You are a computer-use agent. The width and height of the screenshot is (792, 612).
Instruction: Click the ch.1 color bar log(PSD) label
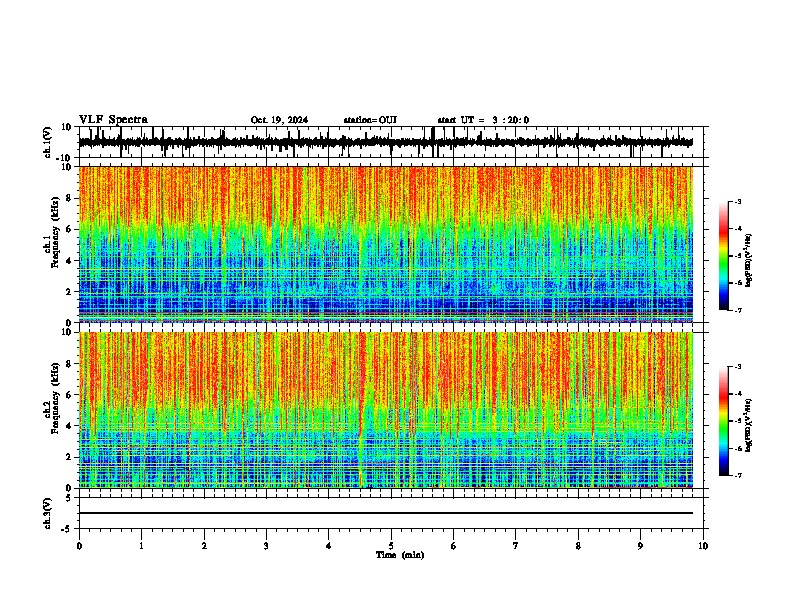click(748, 261)
